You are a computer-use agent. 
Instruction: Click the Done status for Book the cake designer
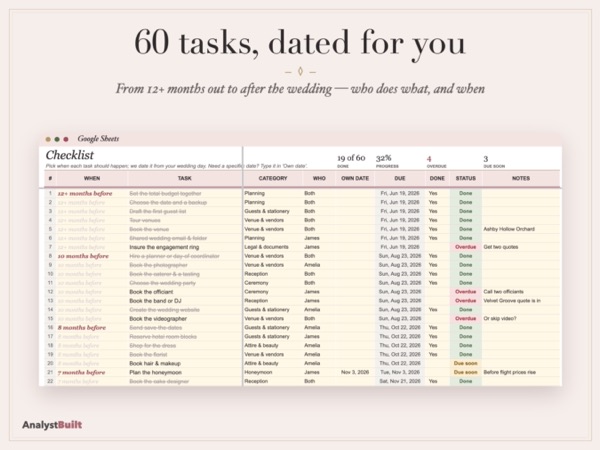tap(466, 381)
